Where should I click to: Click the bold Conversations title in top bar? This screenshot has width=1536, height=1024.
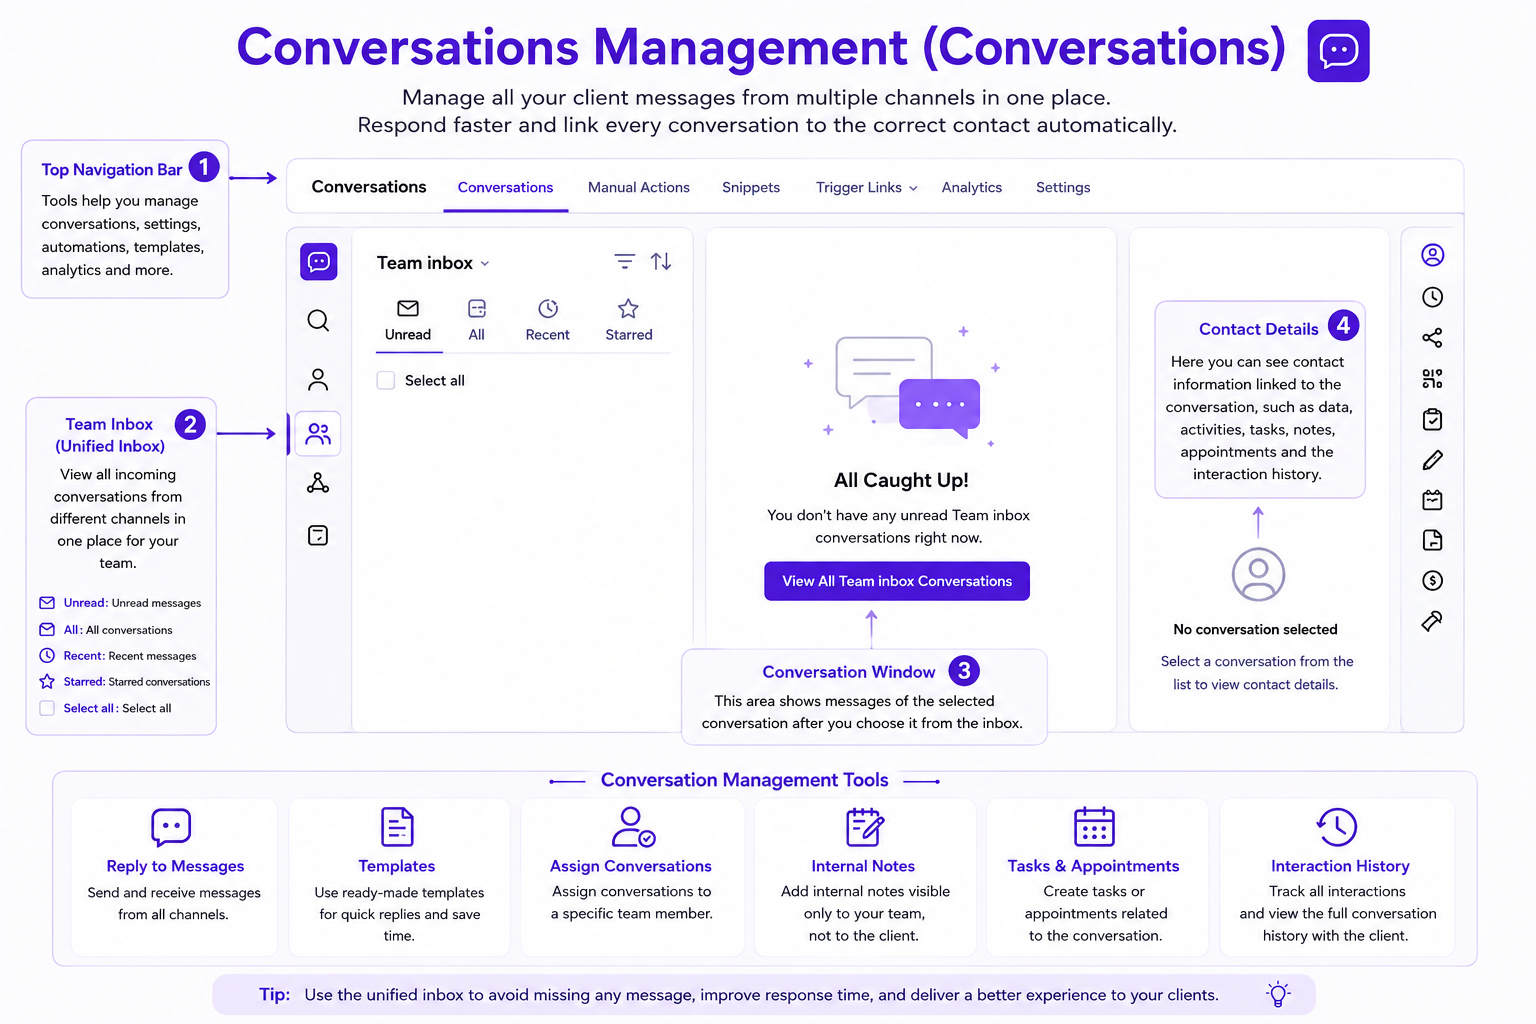pyautogui.click(x=369, y=187)
